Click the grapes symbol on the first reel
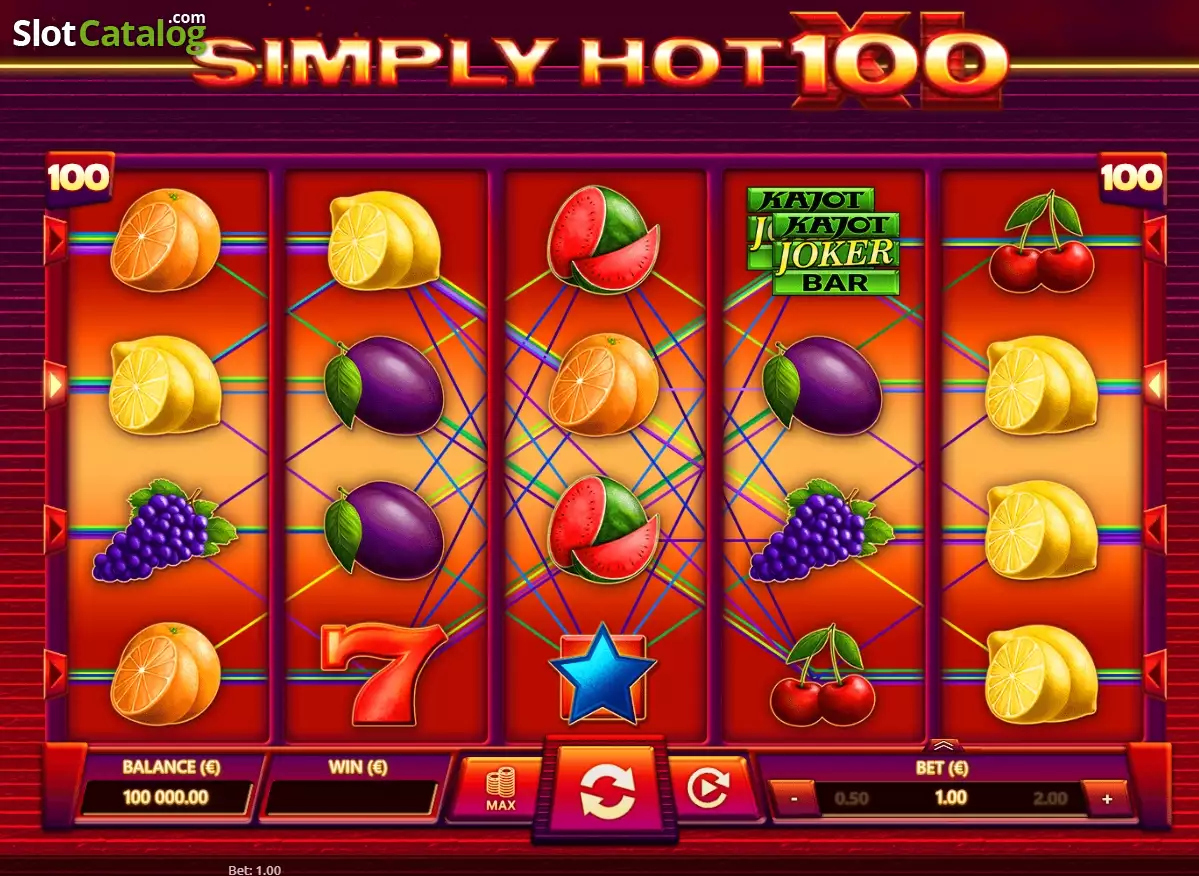This screenshot has width=1199, height=876. (x=164, y=530)
